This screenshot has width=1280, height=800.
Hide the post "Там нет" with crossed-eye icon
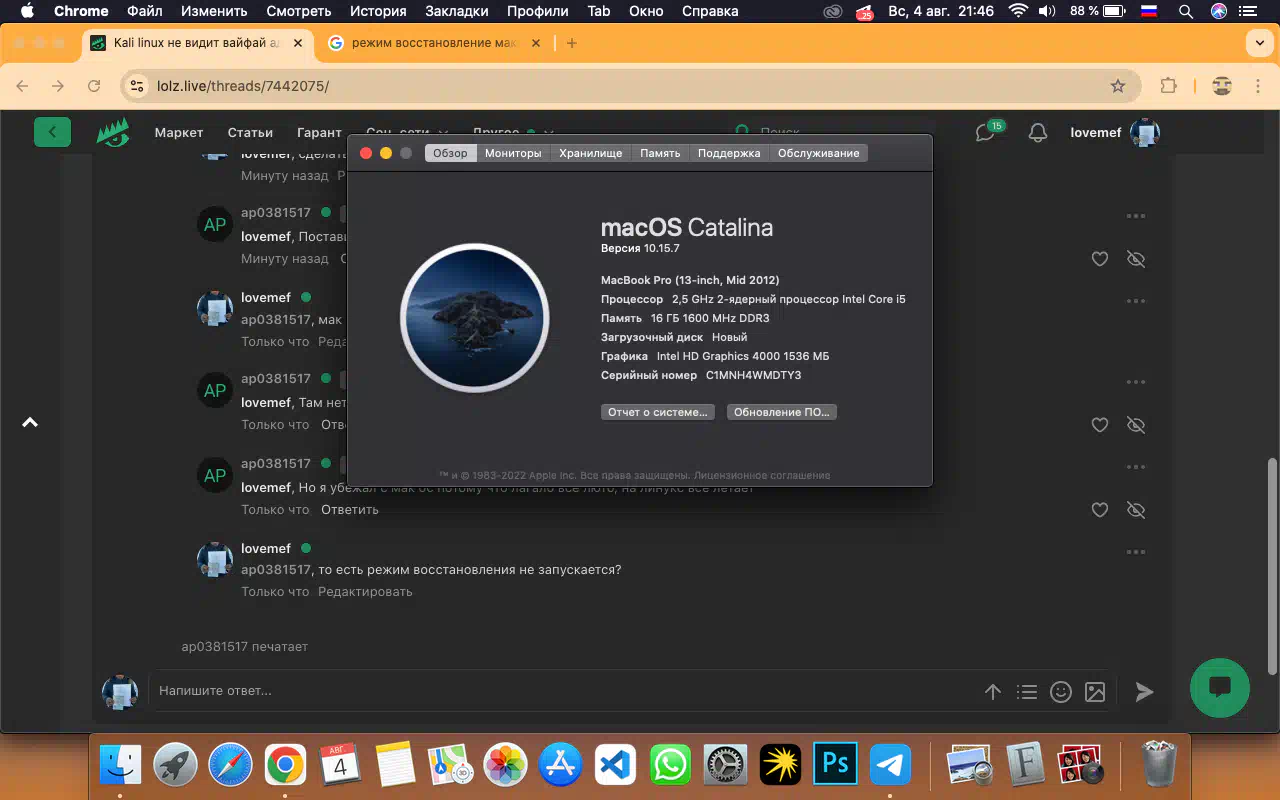click(1135, 425)
